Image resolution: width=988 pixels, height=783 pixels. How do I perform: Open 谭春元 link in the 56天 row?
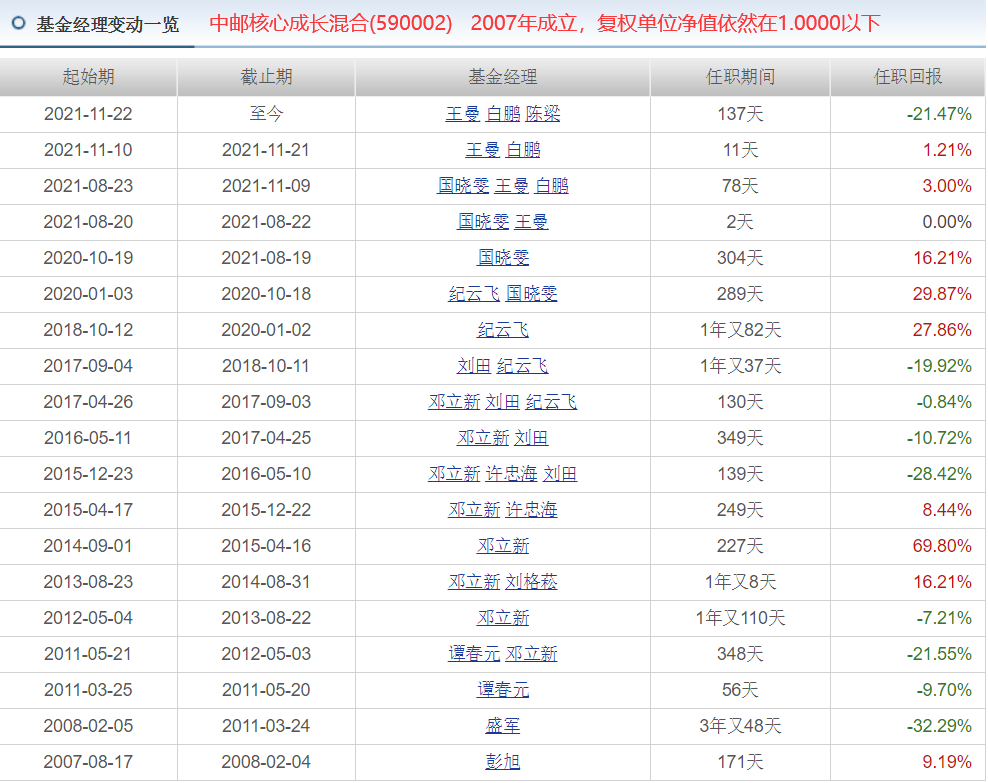tap(503, 690)
